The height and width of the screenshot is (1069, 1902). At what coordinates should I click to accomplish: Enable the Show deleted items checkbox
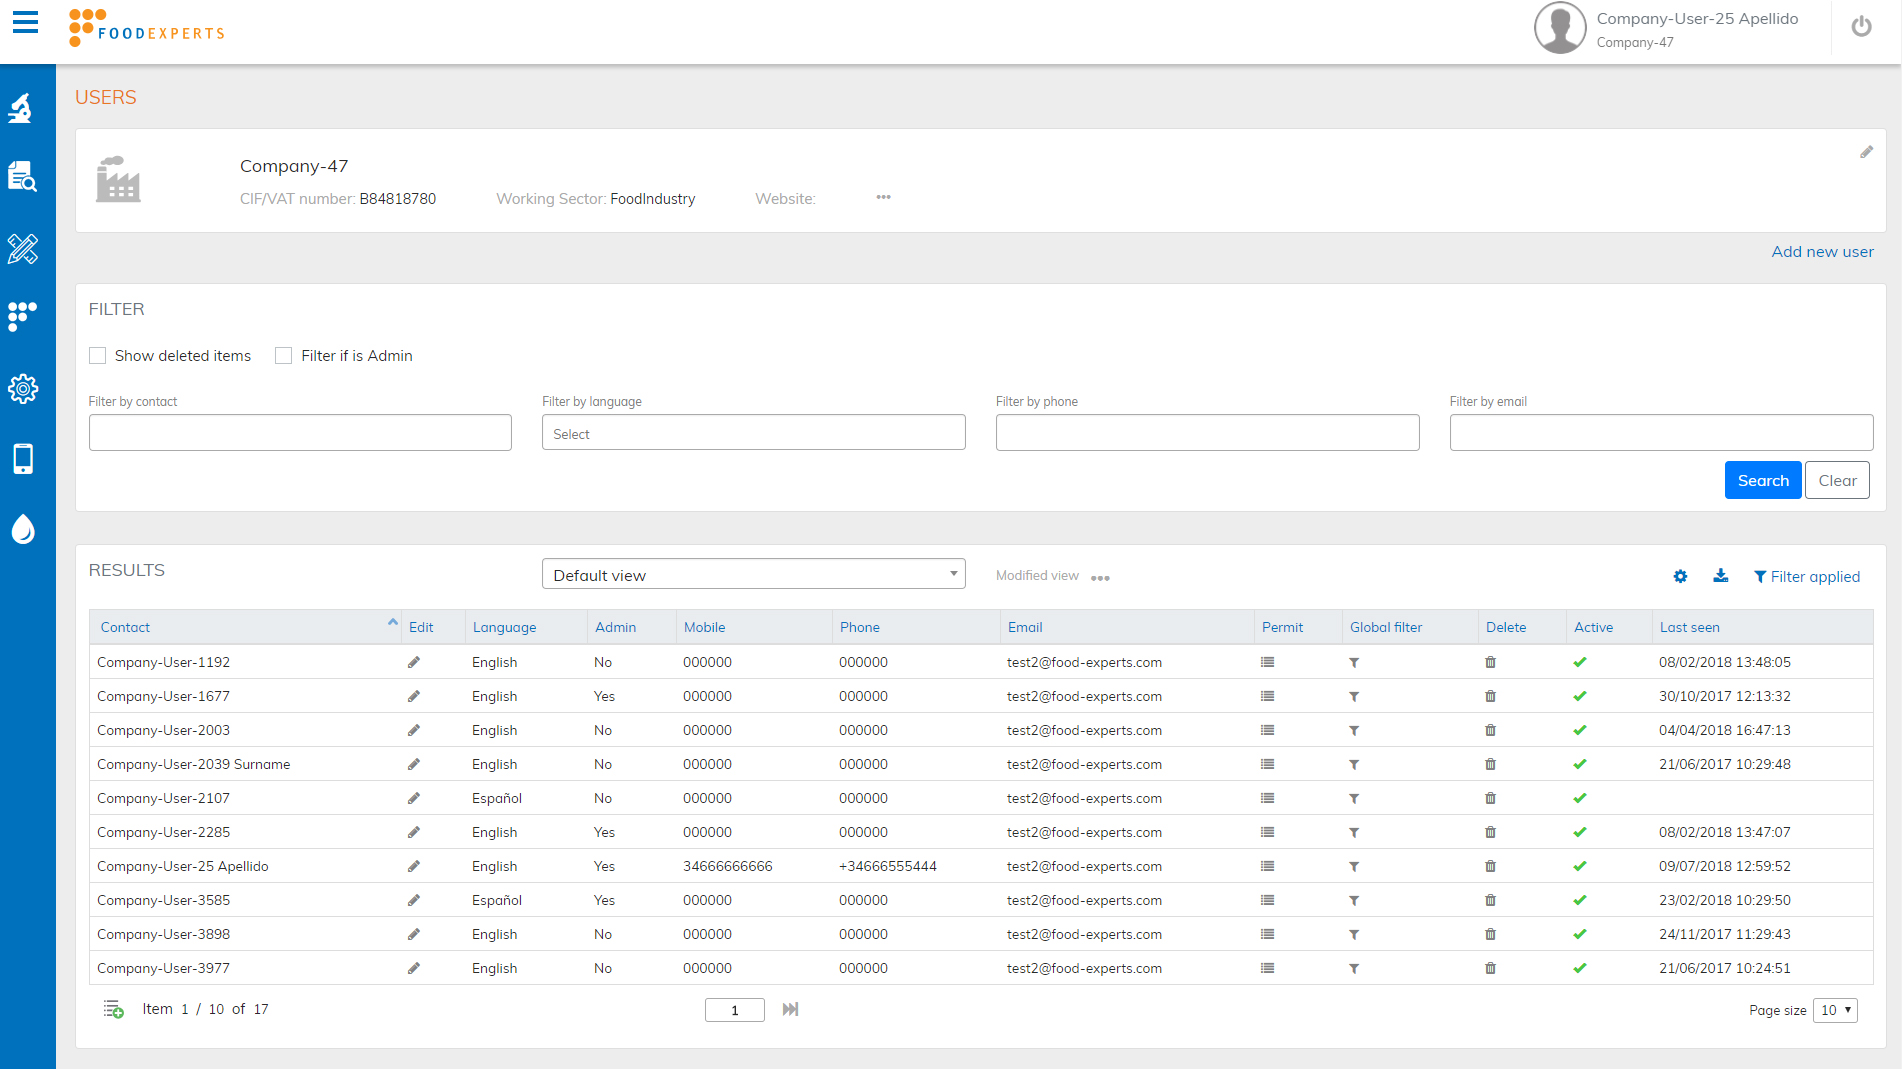tap(98, 356)
